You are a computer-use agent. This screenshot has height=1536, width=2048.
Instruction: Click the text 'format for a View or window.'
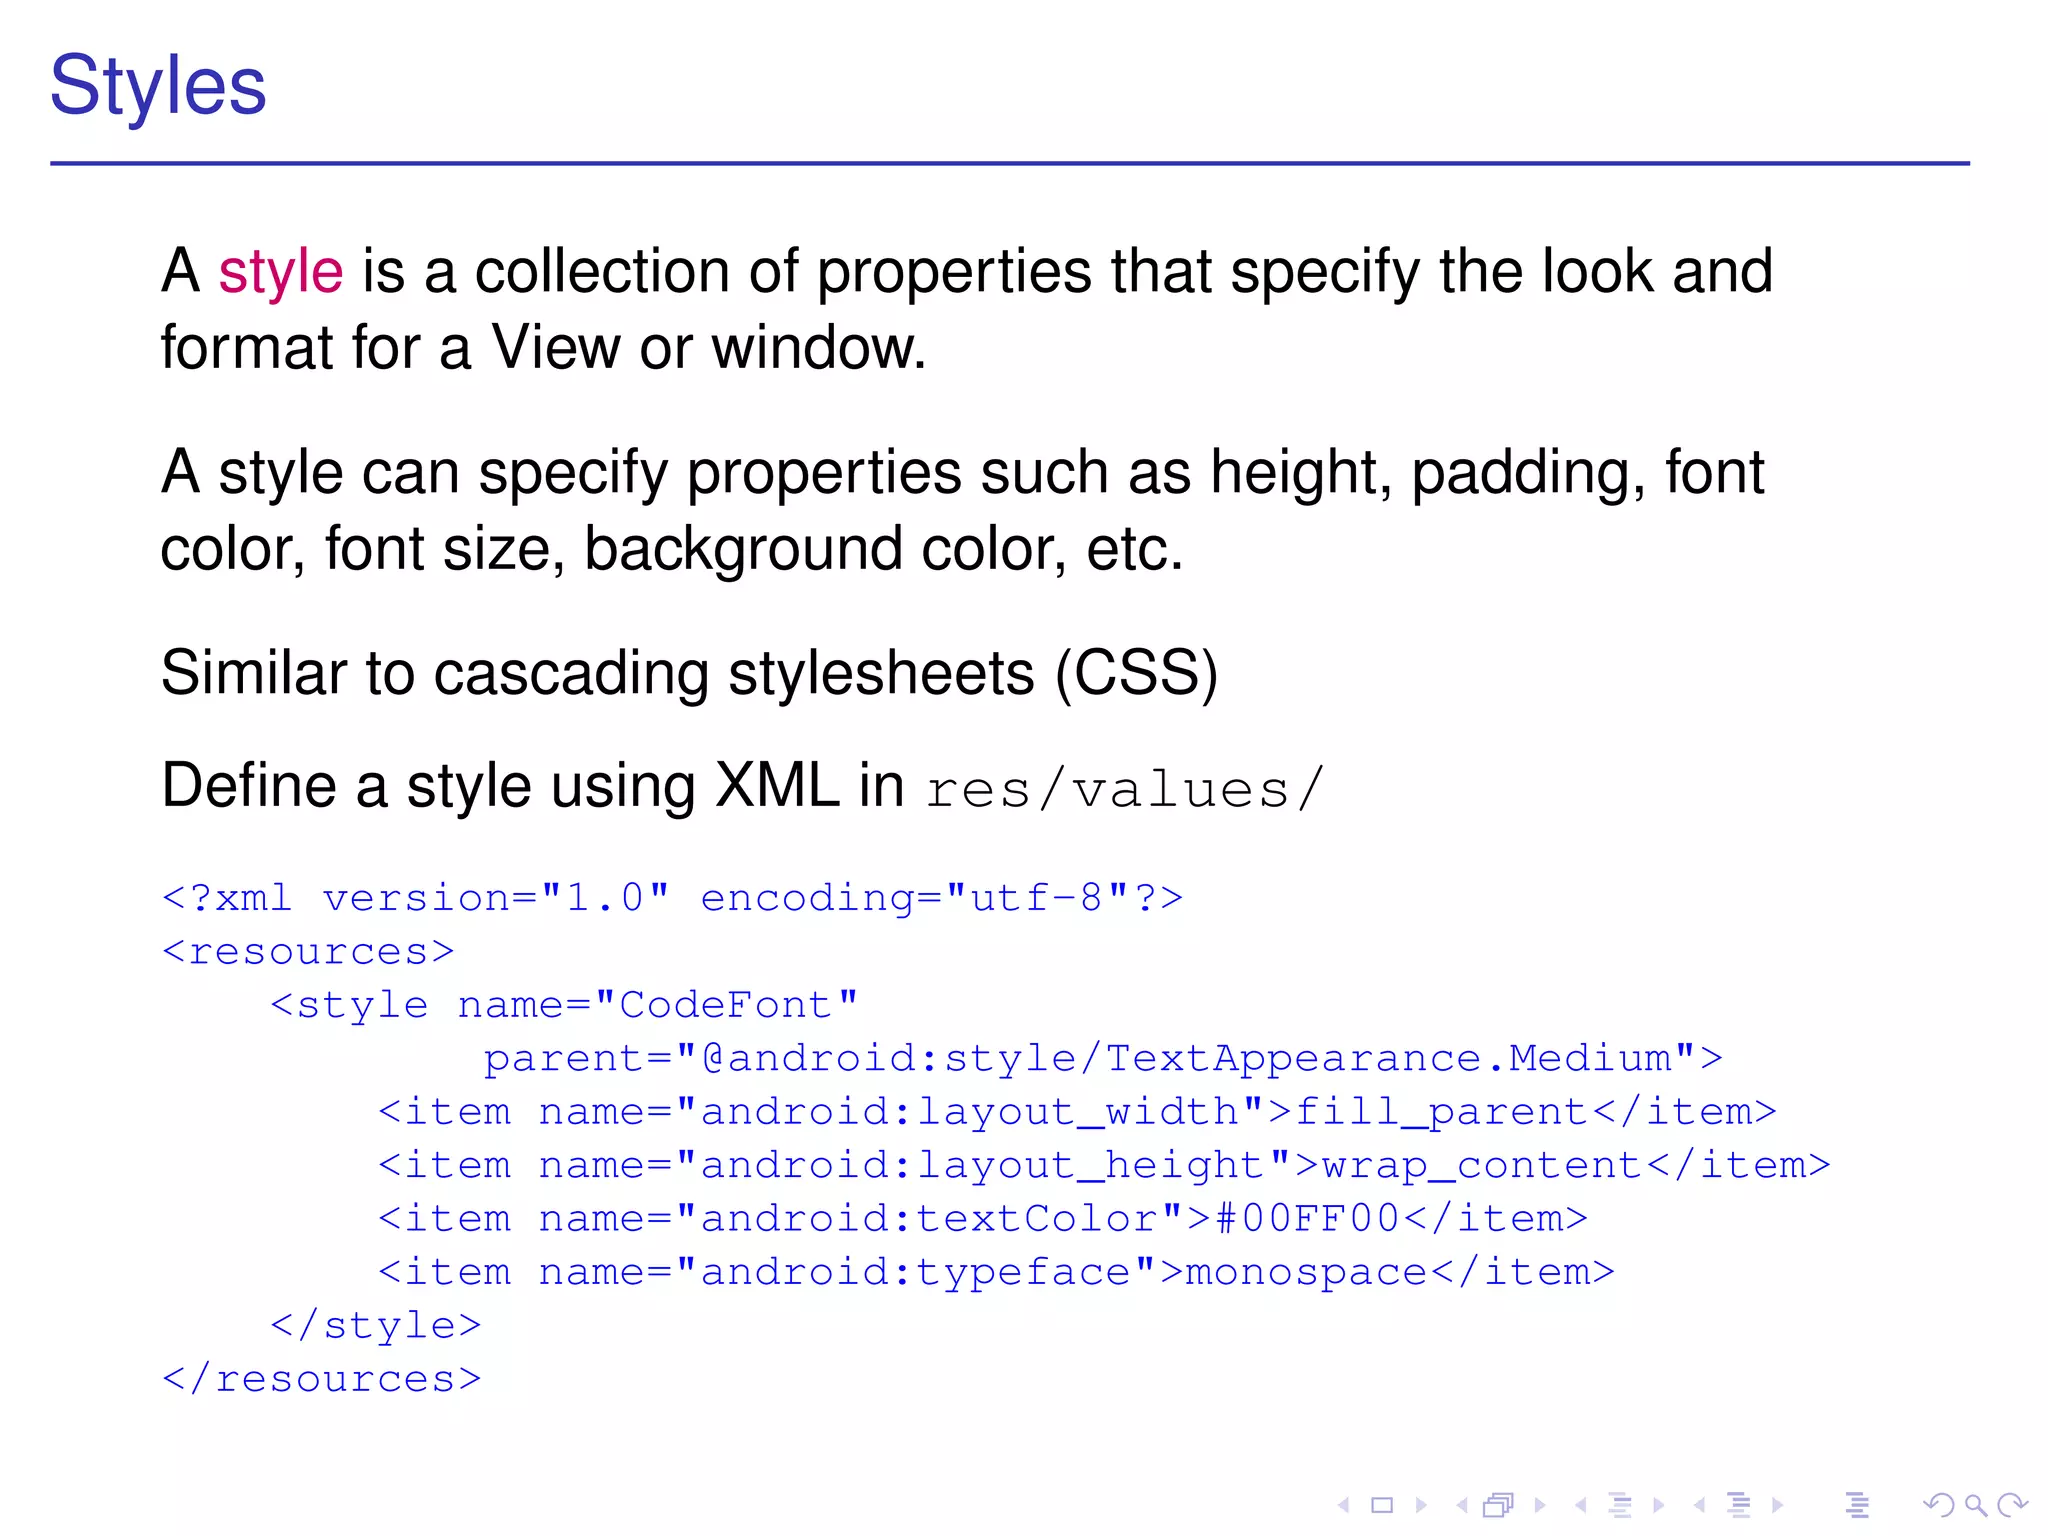point(544,348)
